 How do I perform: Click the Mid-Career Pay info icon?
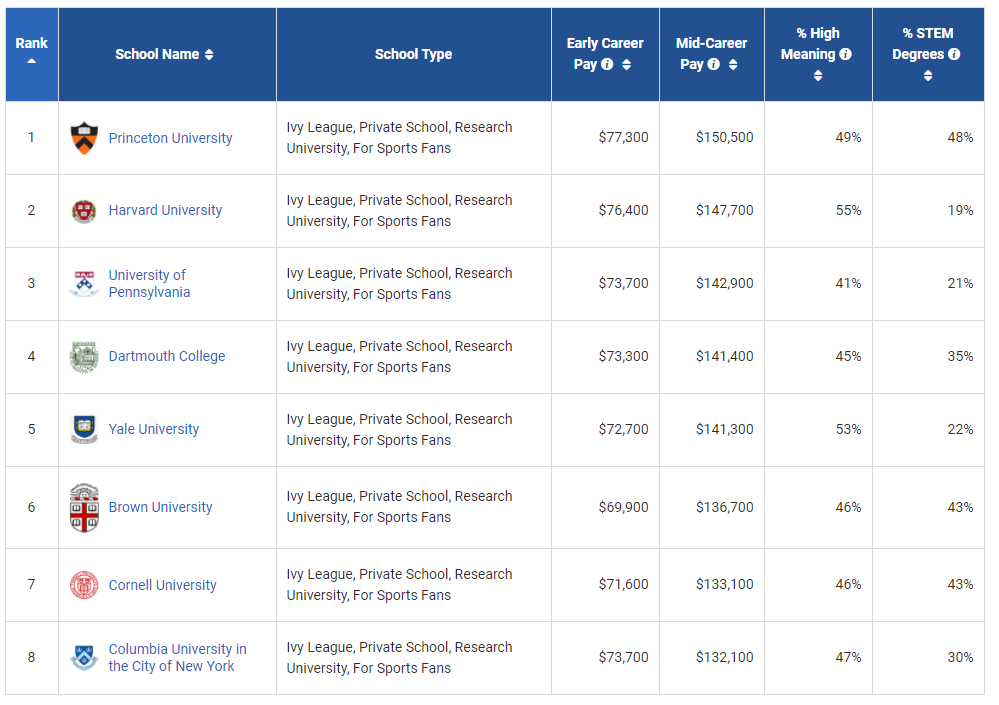pyautogui.click(x=713, y=65)
